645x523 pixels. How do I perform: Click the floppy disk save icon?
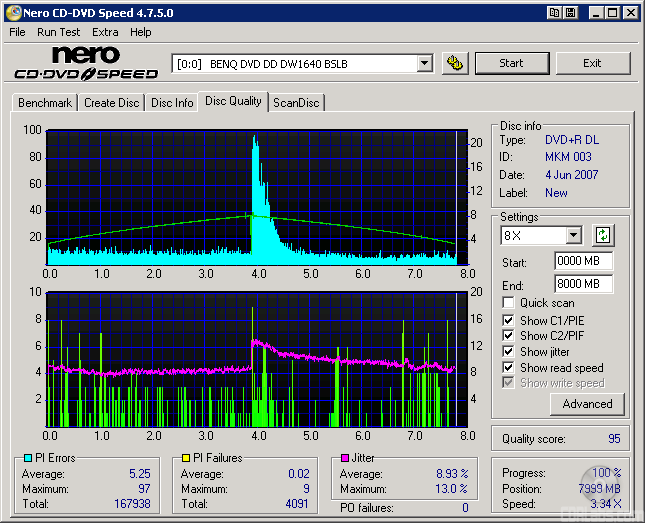(570, 13)
